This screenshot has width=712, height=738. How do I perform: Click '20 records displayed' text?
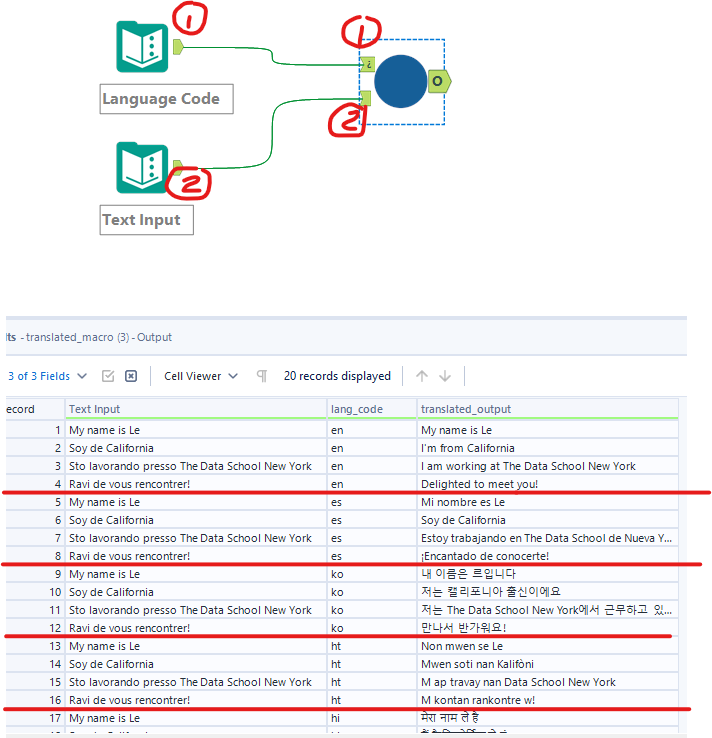[337, 376]
